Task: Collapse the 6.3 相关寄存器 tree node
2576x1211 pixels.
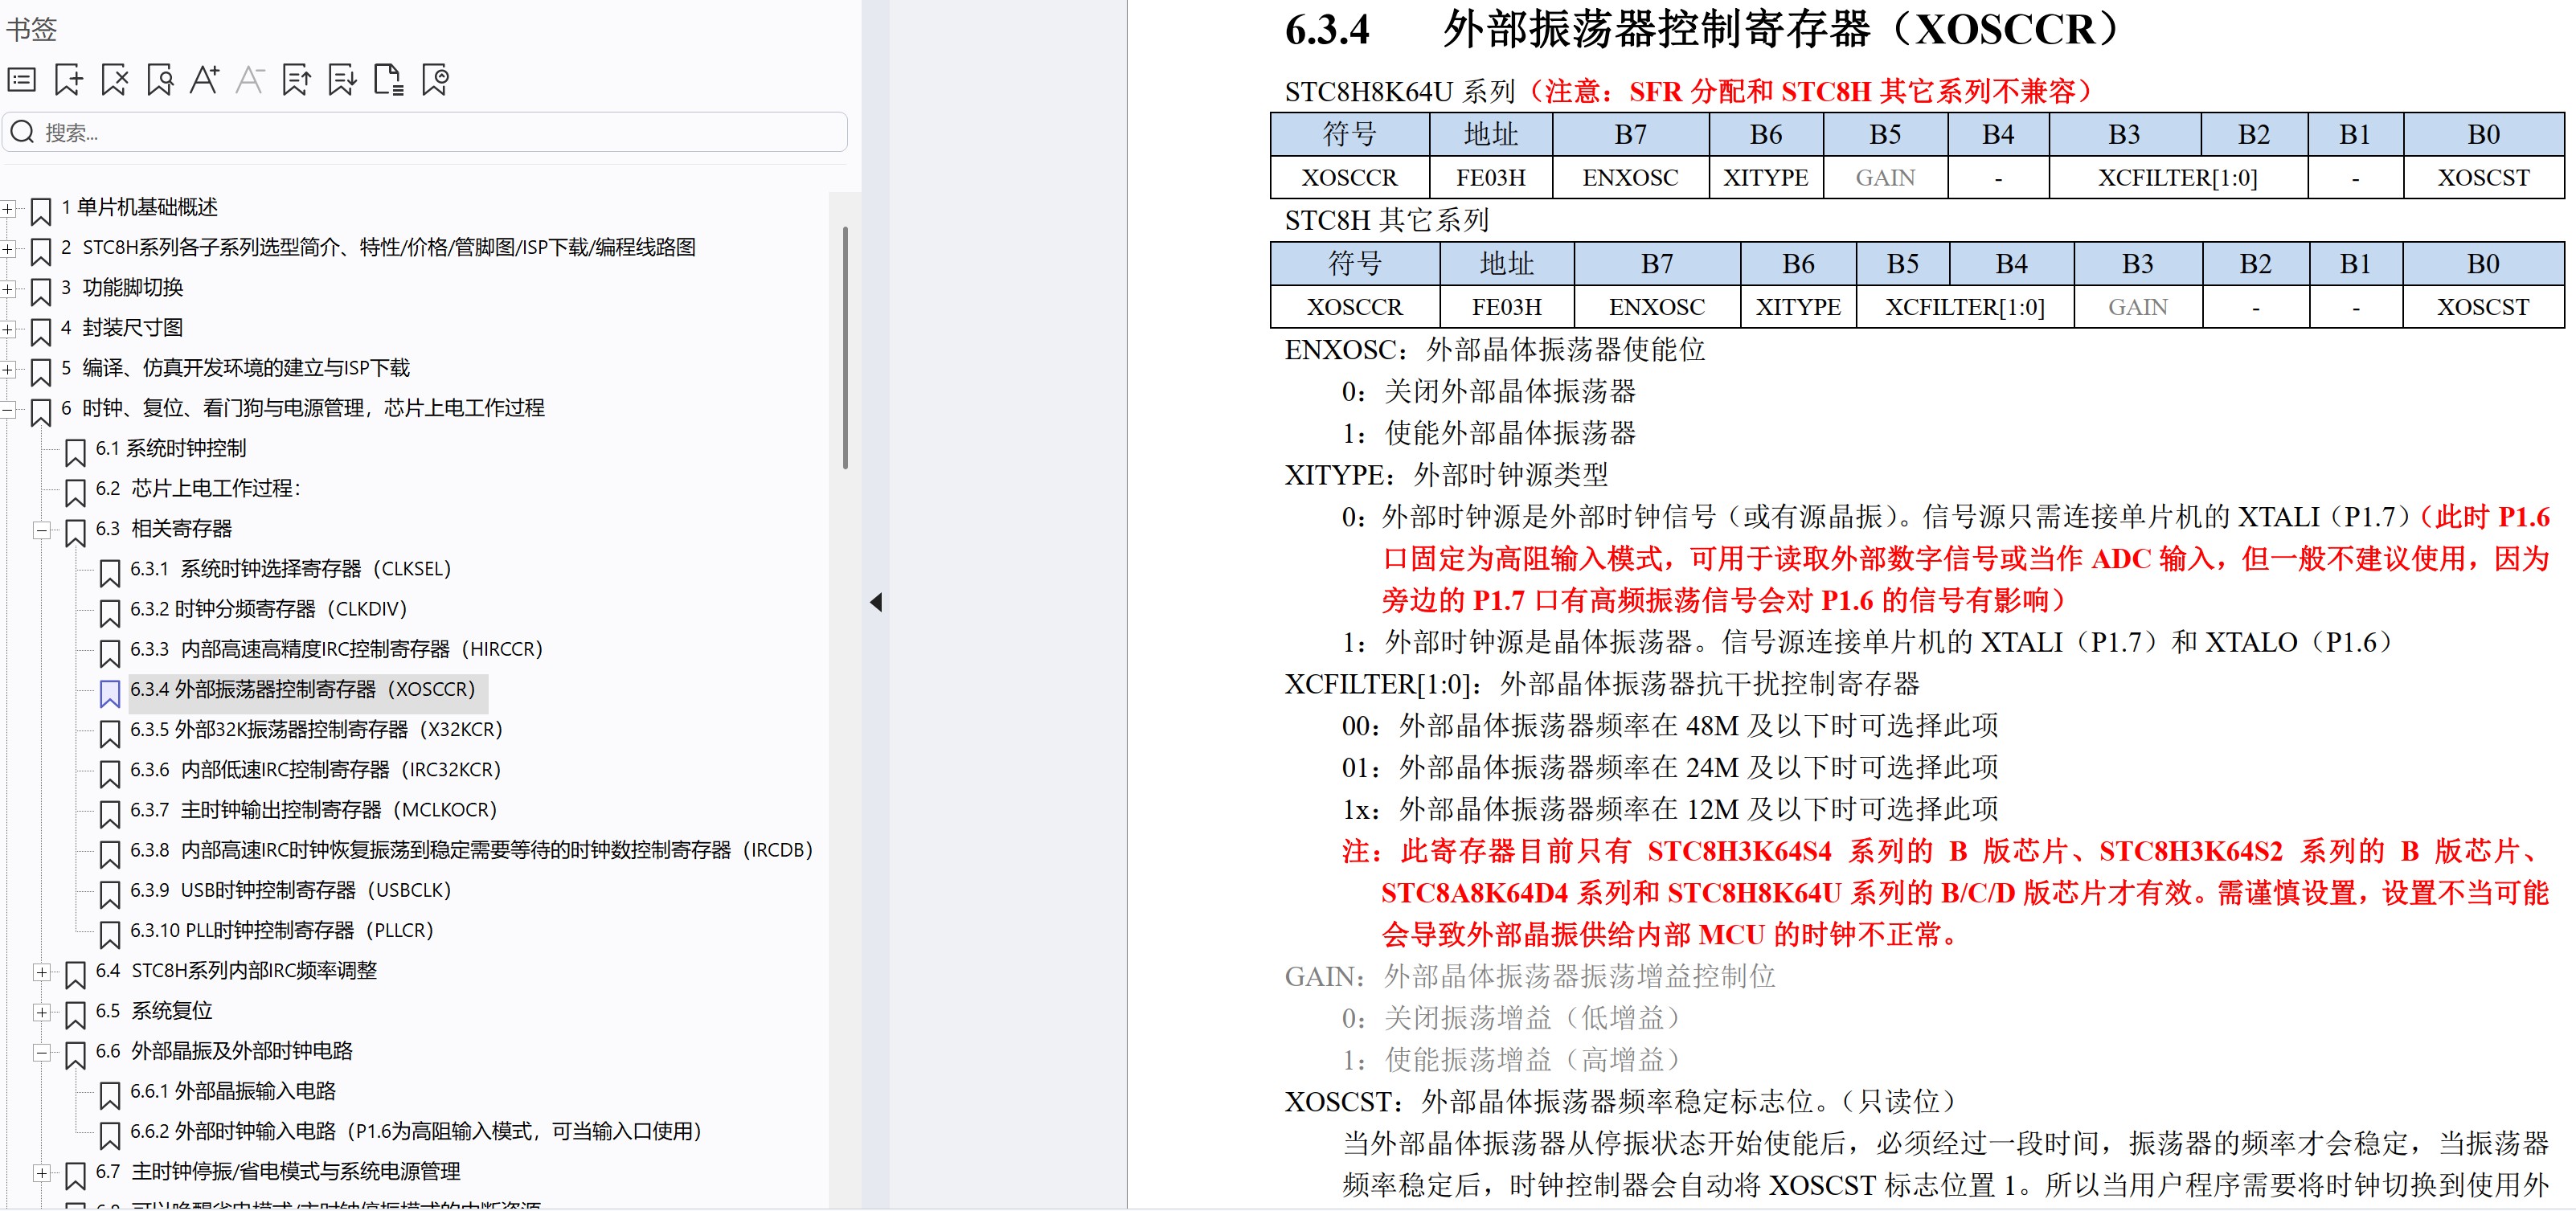Action: pos(42,530)
